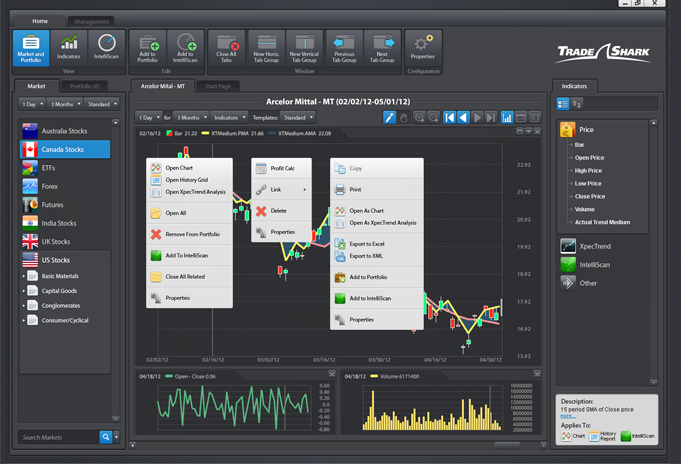Viewport: 681px width, 464px height.
Task: Open the Link submenu
Action: [x=281, y=189]
